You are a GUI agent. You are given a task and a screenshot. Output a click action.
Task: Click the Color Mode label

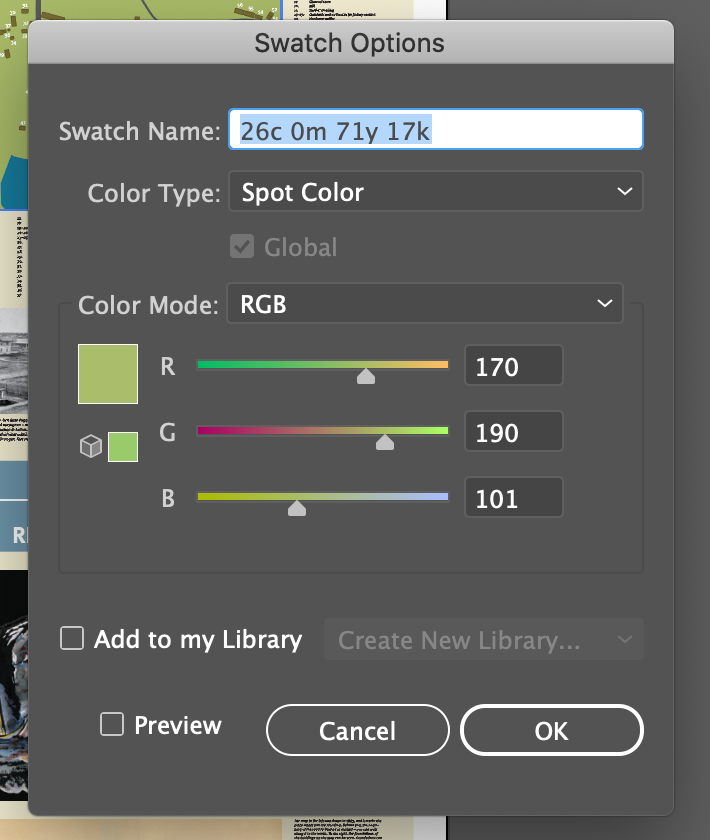(x=148, y=305)
